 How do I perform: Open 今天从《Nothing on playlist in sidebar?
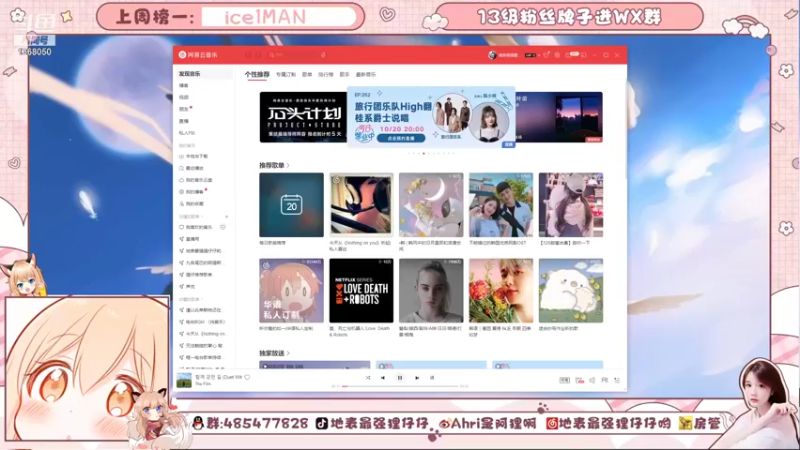[x=204, y=334]
